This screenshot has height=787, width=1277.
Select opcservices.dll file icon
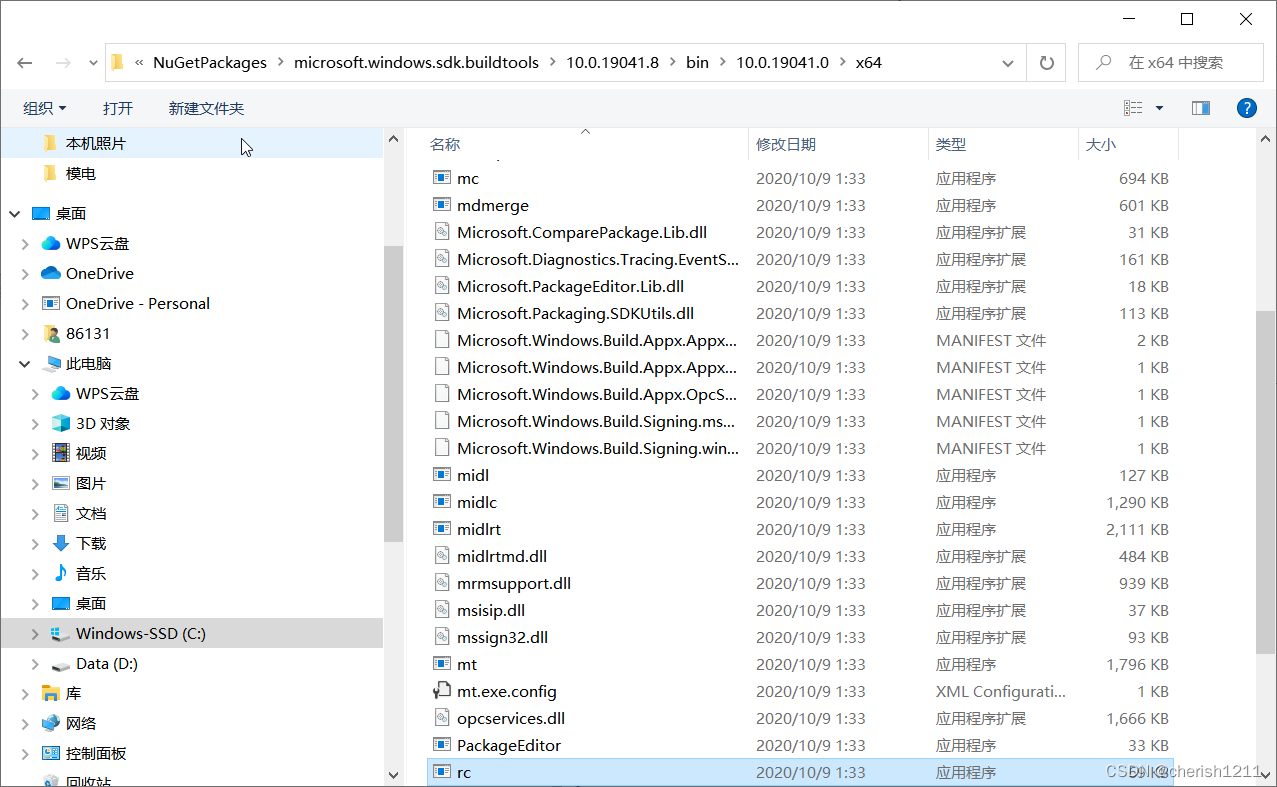(x=442, y=717)
